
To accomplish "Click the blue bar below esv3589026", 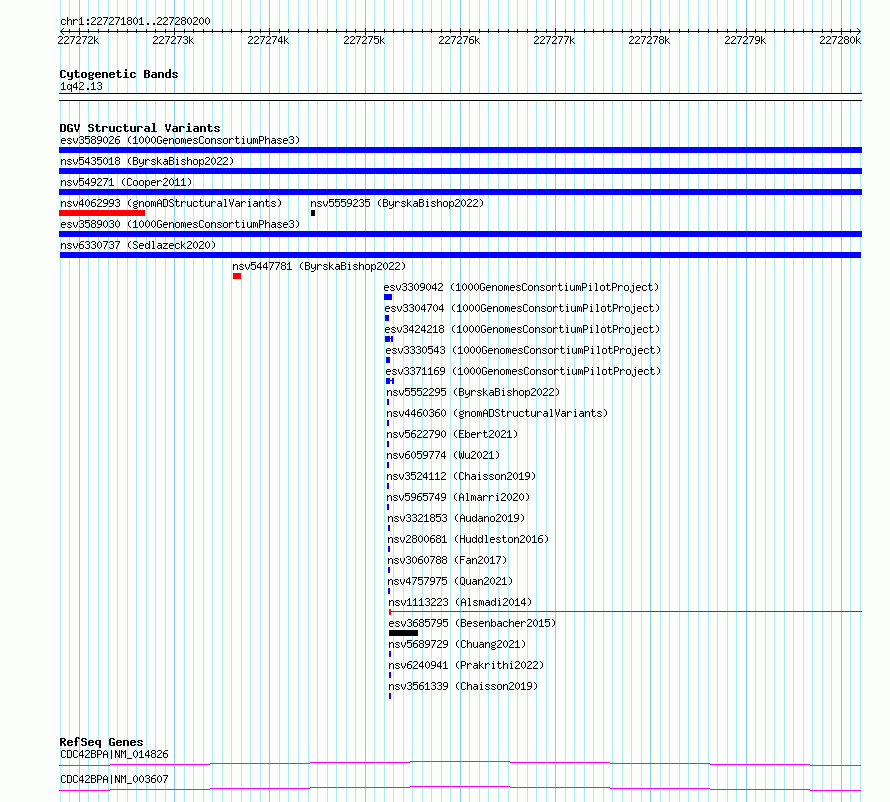I will tap(460, 150).
